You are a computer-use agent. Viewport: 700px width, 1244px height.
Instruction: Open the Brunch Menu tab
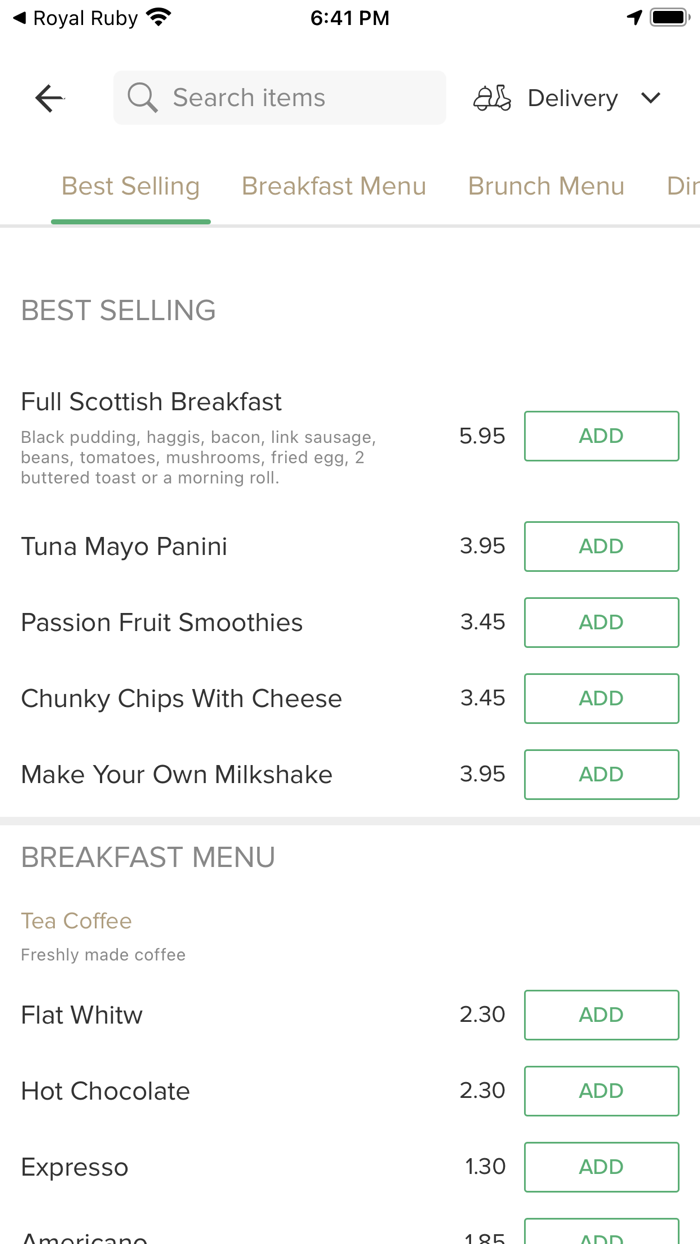pyautogui.click(x=546, y=186)
